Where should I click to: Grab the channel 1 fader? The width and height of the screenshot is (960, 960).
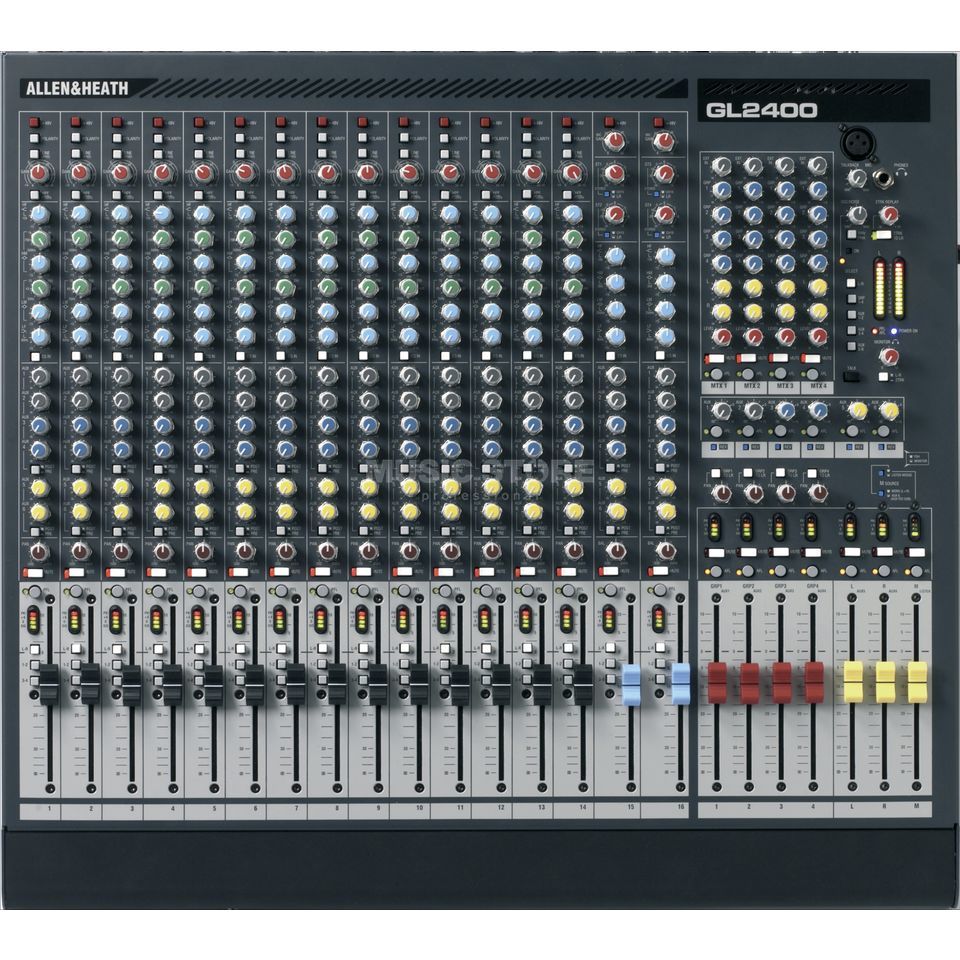coord(48,683)
